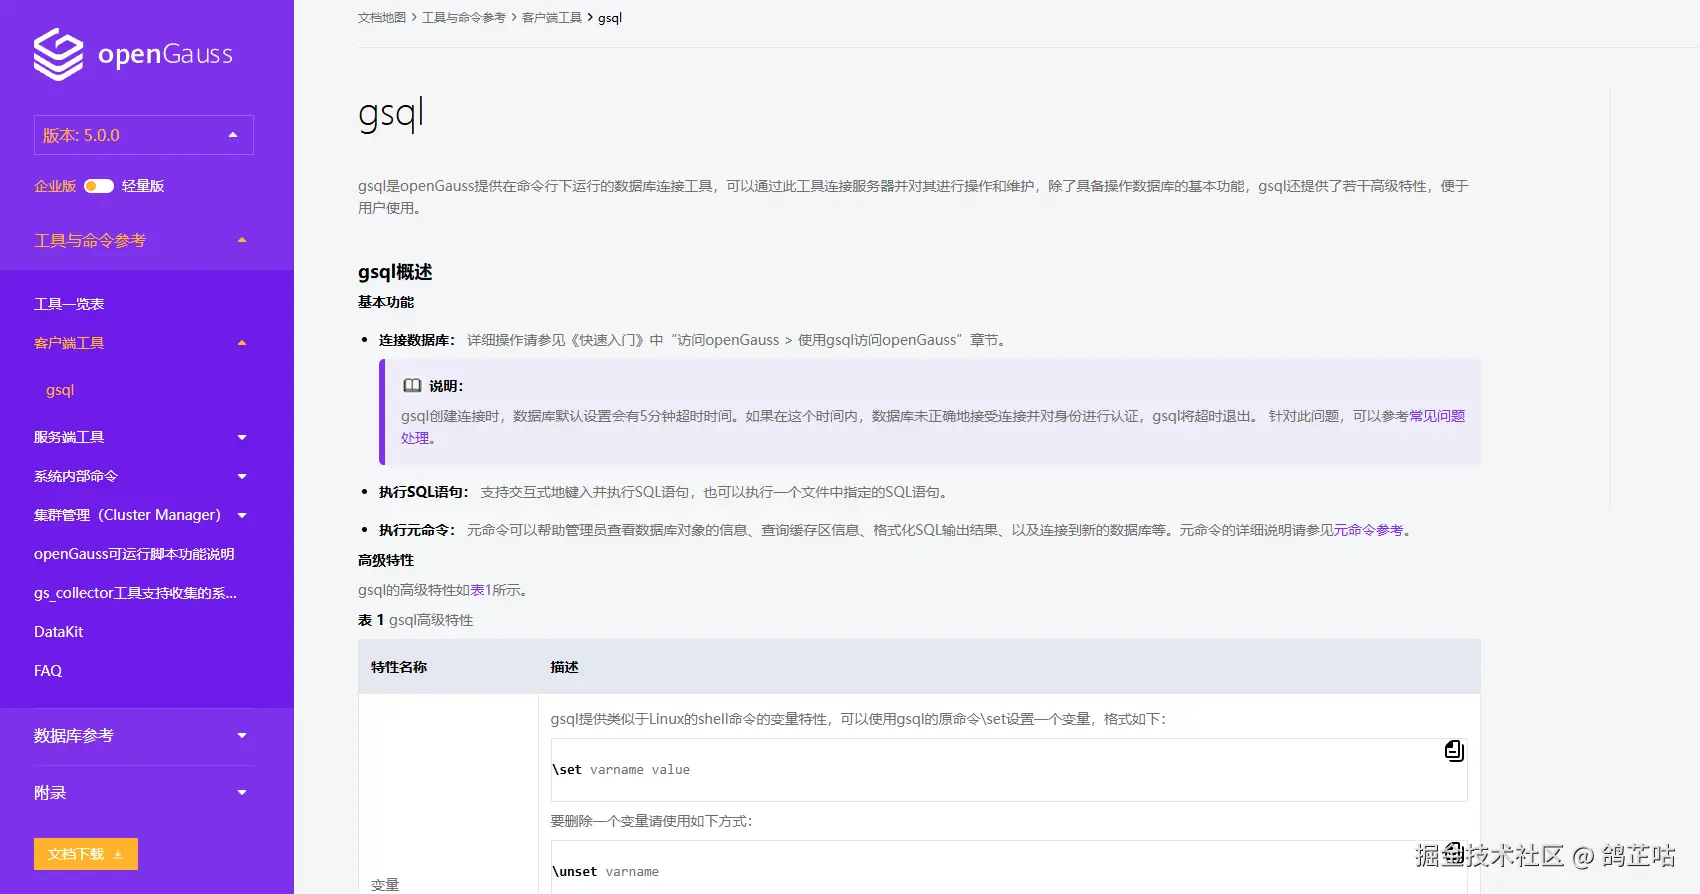Viewport: 1700px width, 894px height.
Task: Expand 集群管理 (Cluster Manager) submenu
Action: pyautogui.click(x=242, y=515)
